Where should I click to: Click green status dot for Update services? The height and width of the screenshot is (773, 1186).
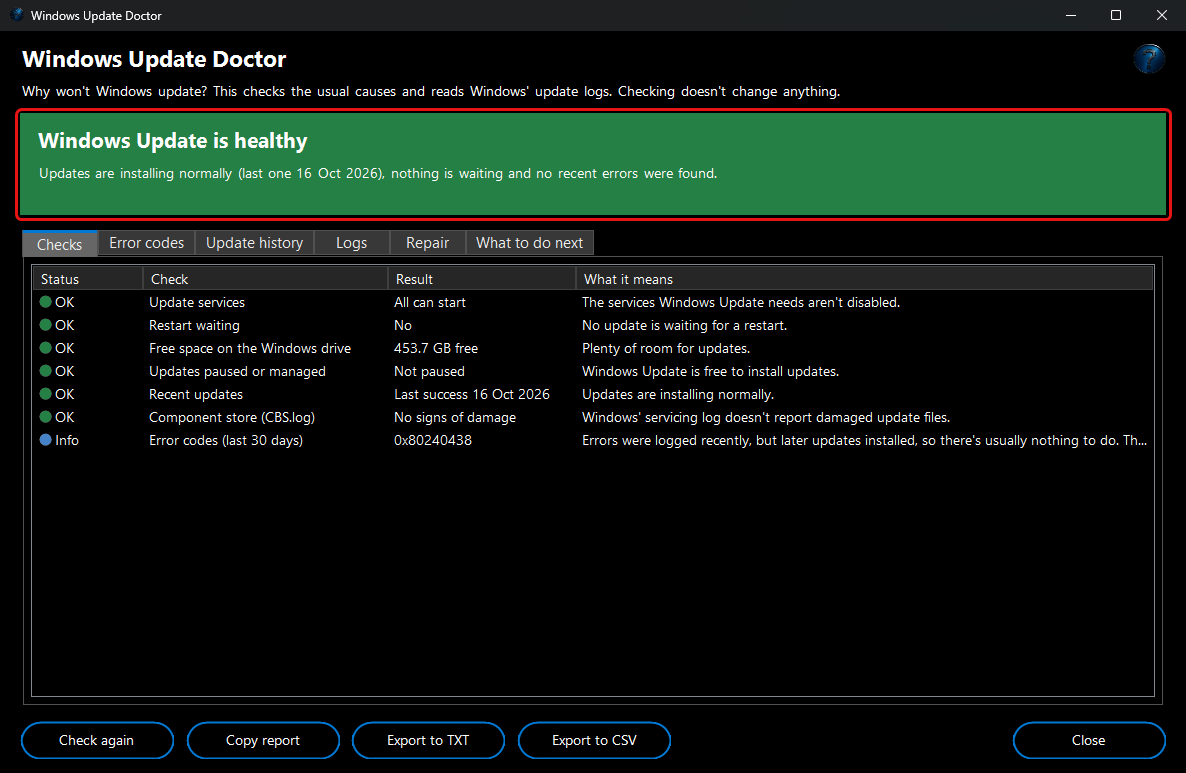click(45, 302)
